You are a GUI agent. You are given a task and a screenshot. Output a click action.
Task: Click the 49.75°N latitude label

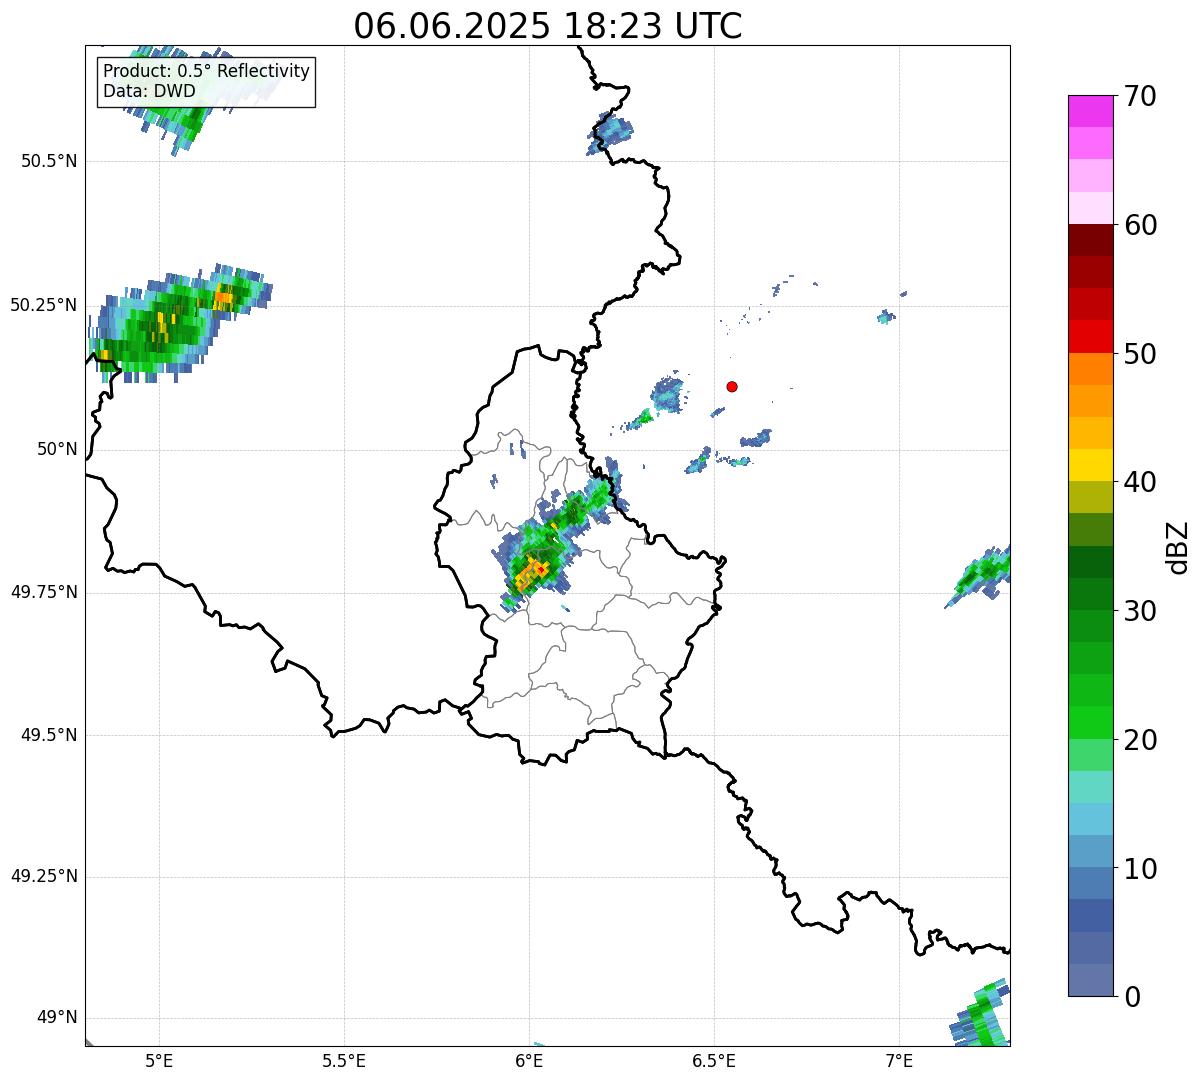pos(44,592)
